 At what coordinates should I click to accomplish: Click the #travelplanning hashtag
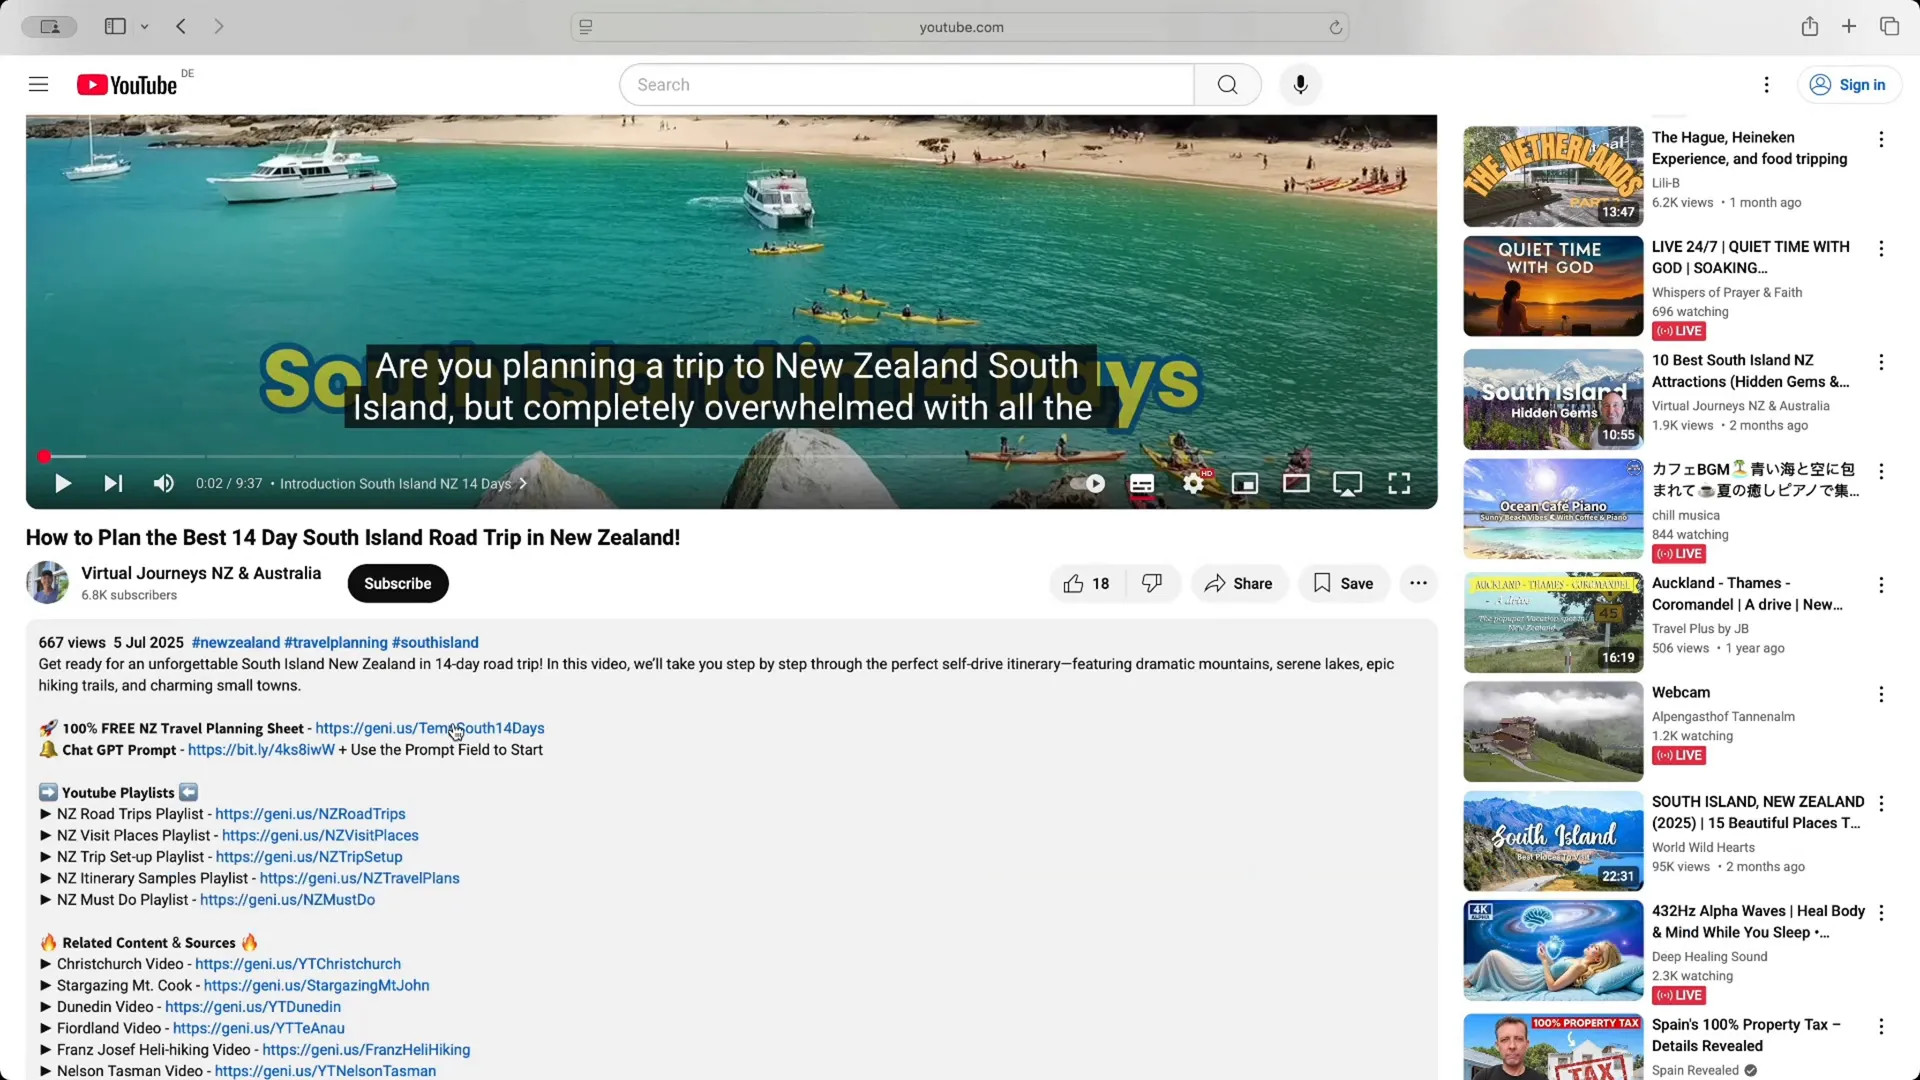click(336, 643)
